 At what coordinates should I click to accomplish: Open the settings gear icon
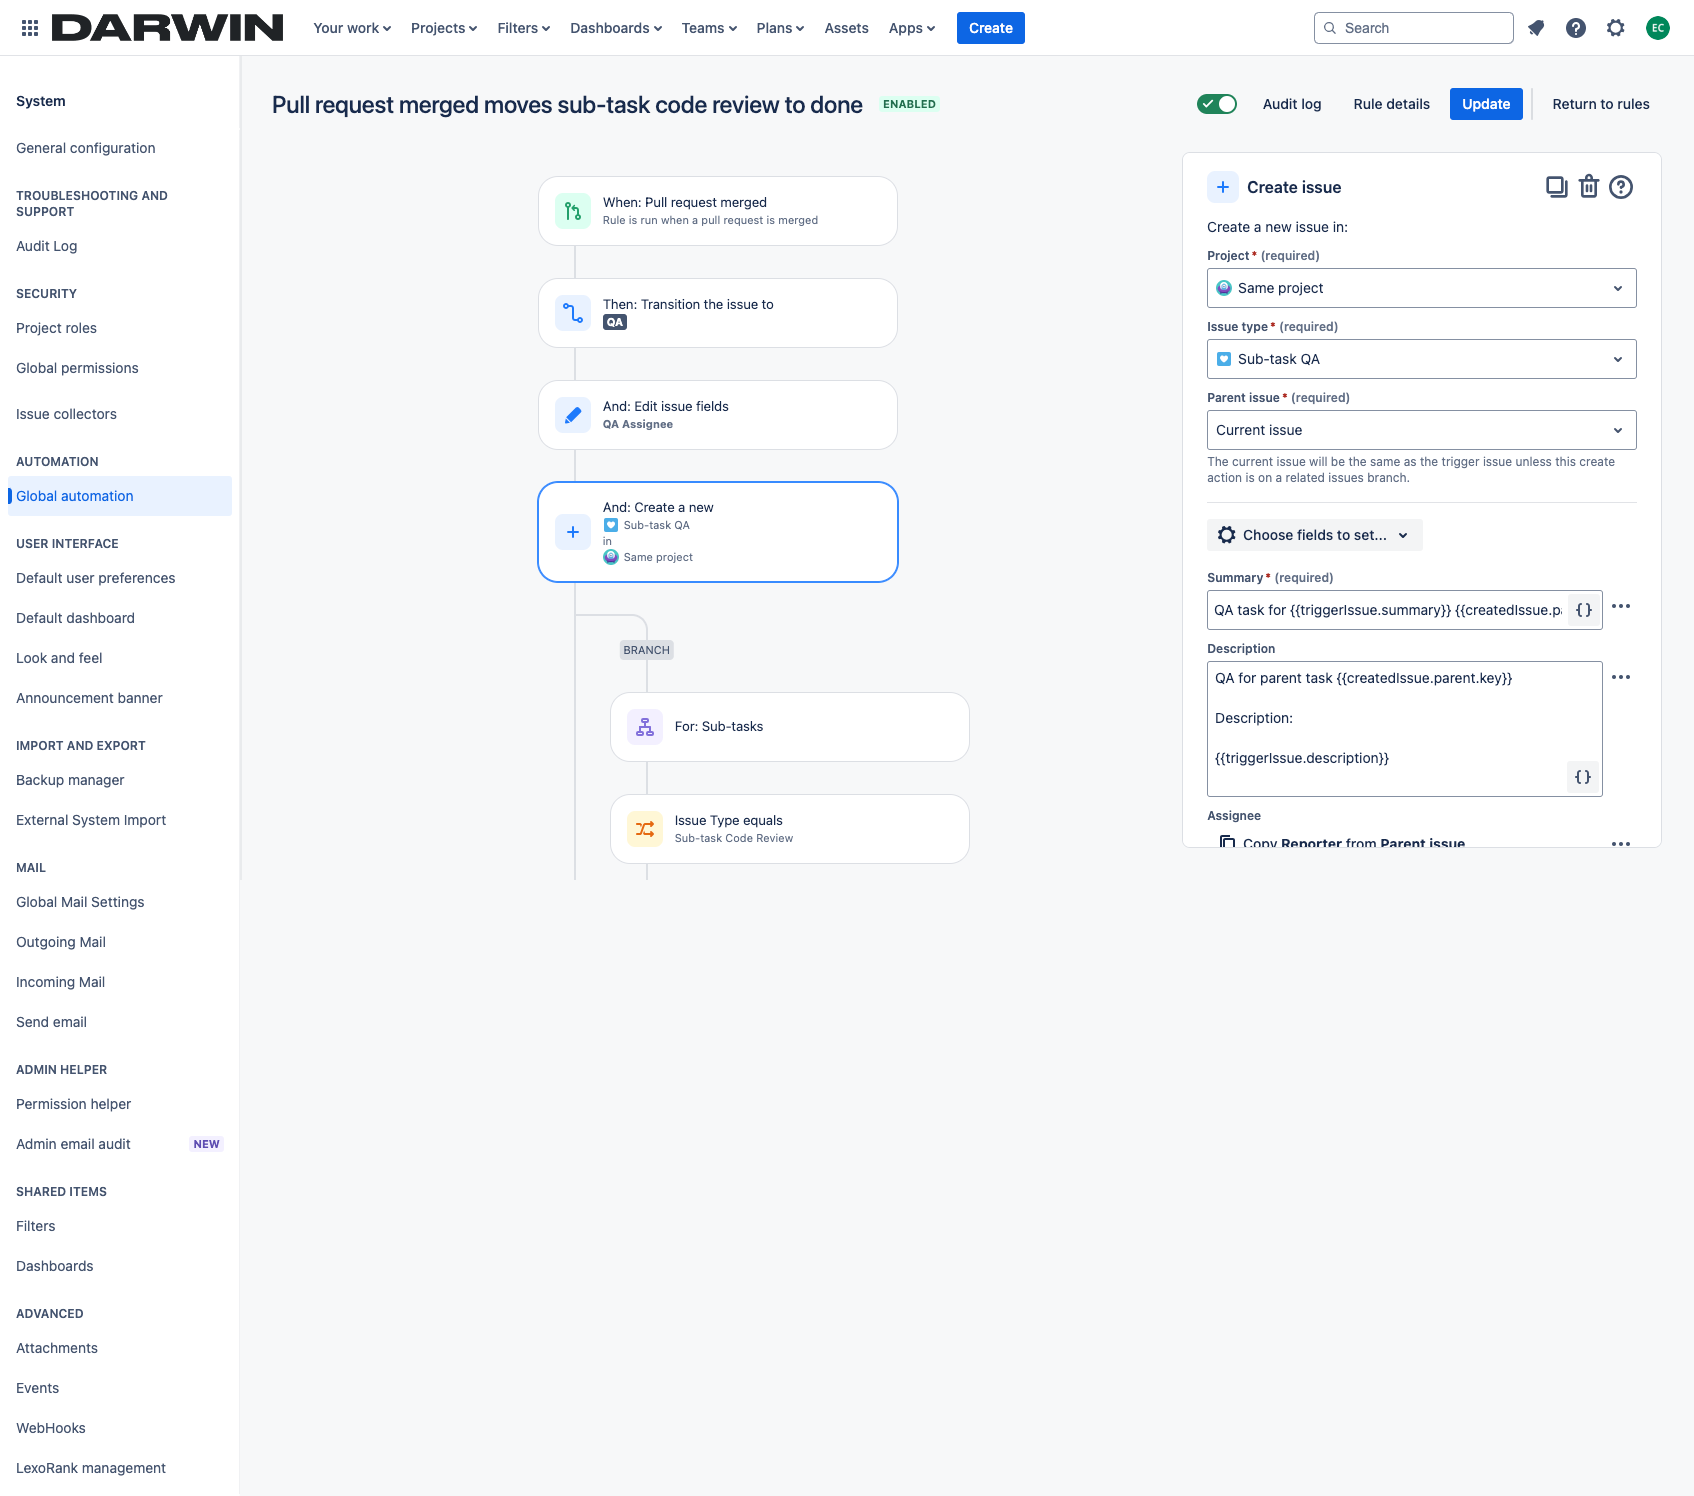(x=1616, y=28)
